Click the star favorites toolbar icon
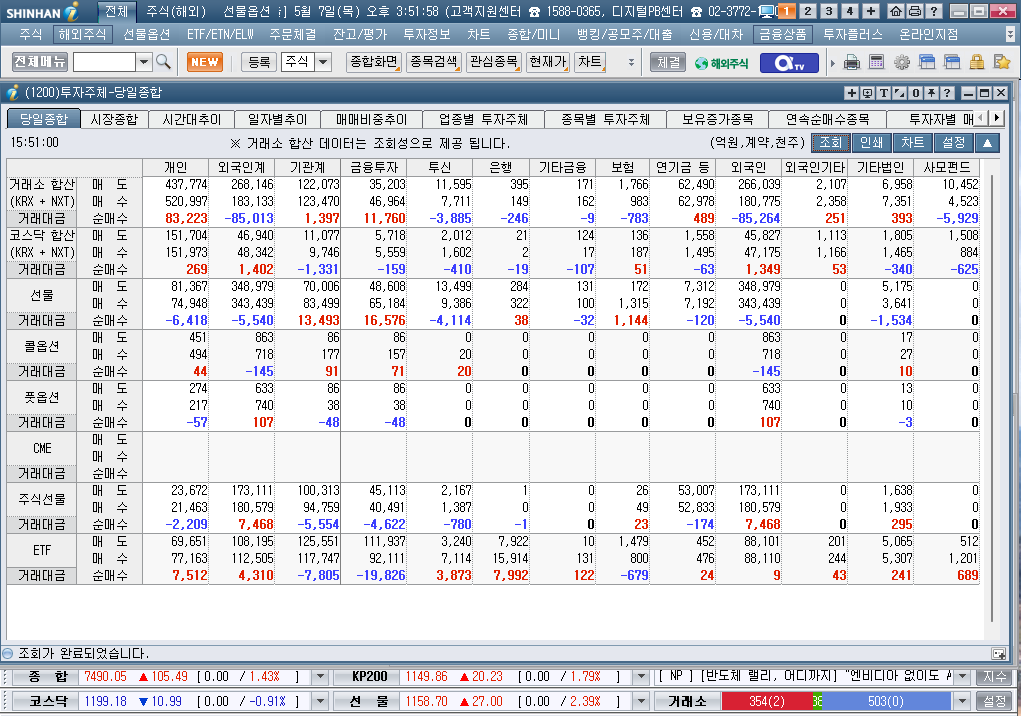The width and height of the screenshot is (1021, 716). pos(1001,62)
